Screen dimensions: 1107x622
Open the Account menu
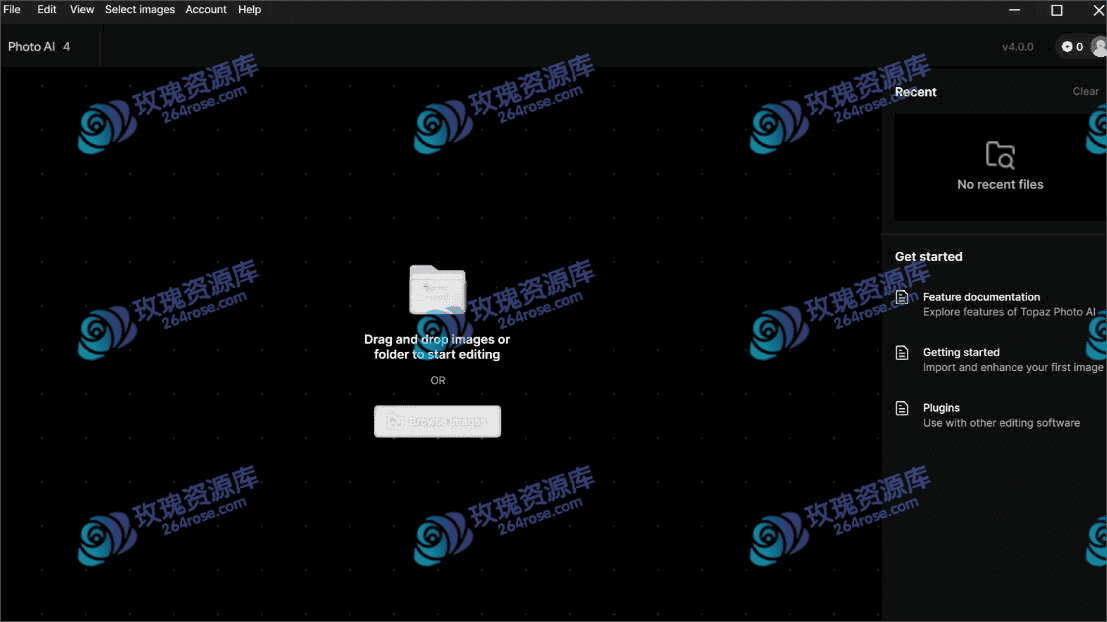coord(206,9)
